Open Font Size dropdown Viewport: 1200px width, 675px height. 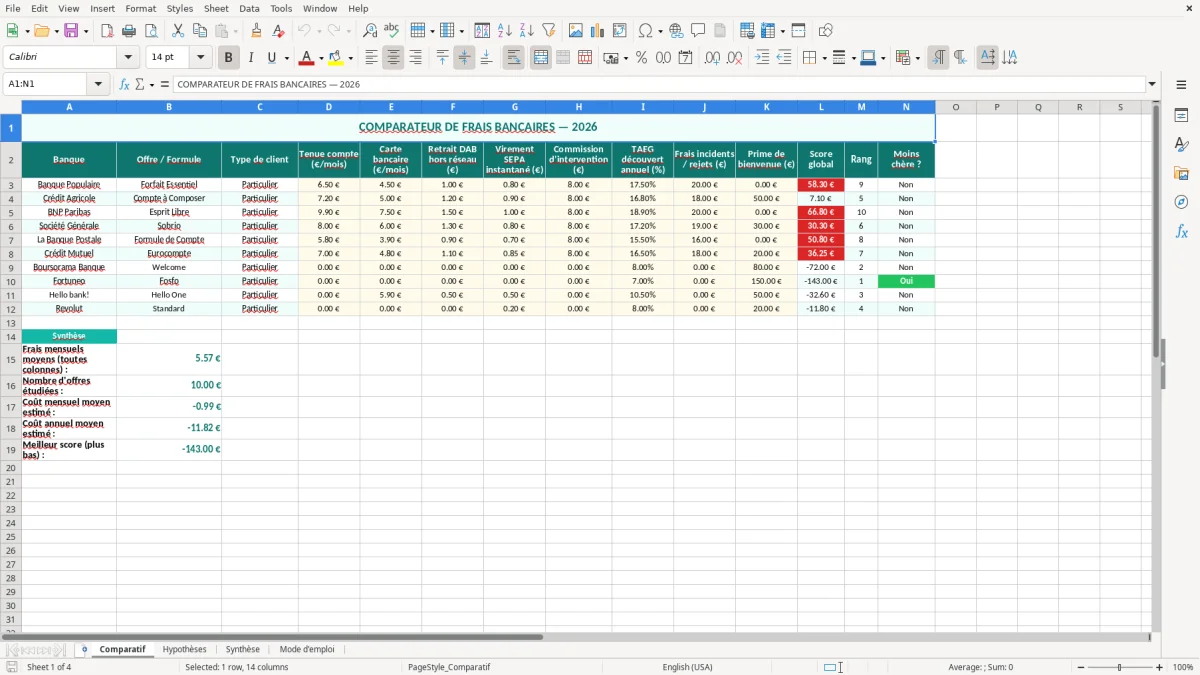pos(200,58)
